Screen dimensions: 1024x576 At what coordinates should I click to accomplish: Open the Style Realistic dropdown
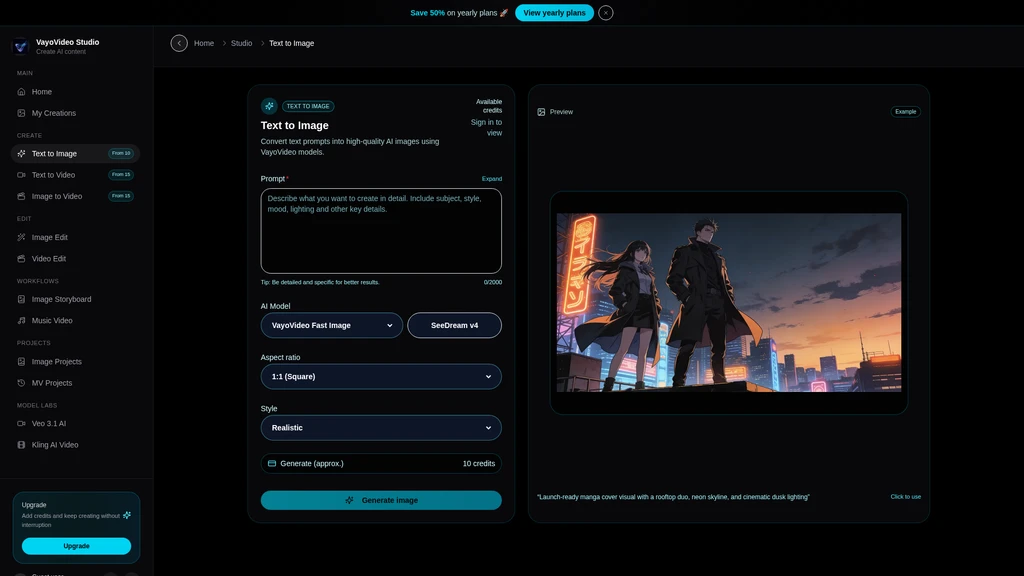(381, 428)
